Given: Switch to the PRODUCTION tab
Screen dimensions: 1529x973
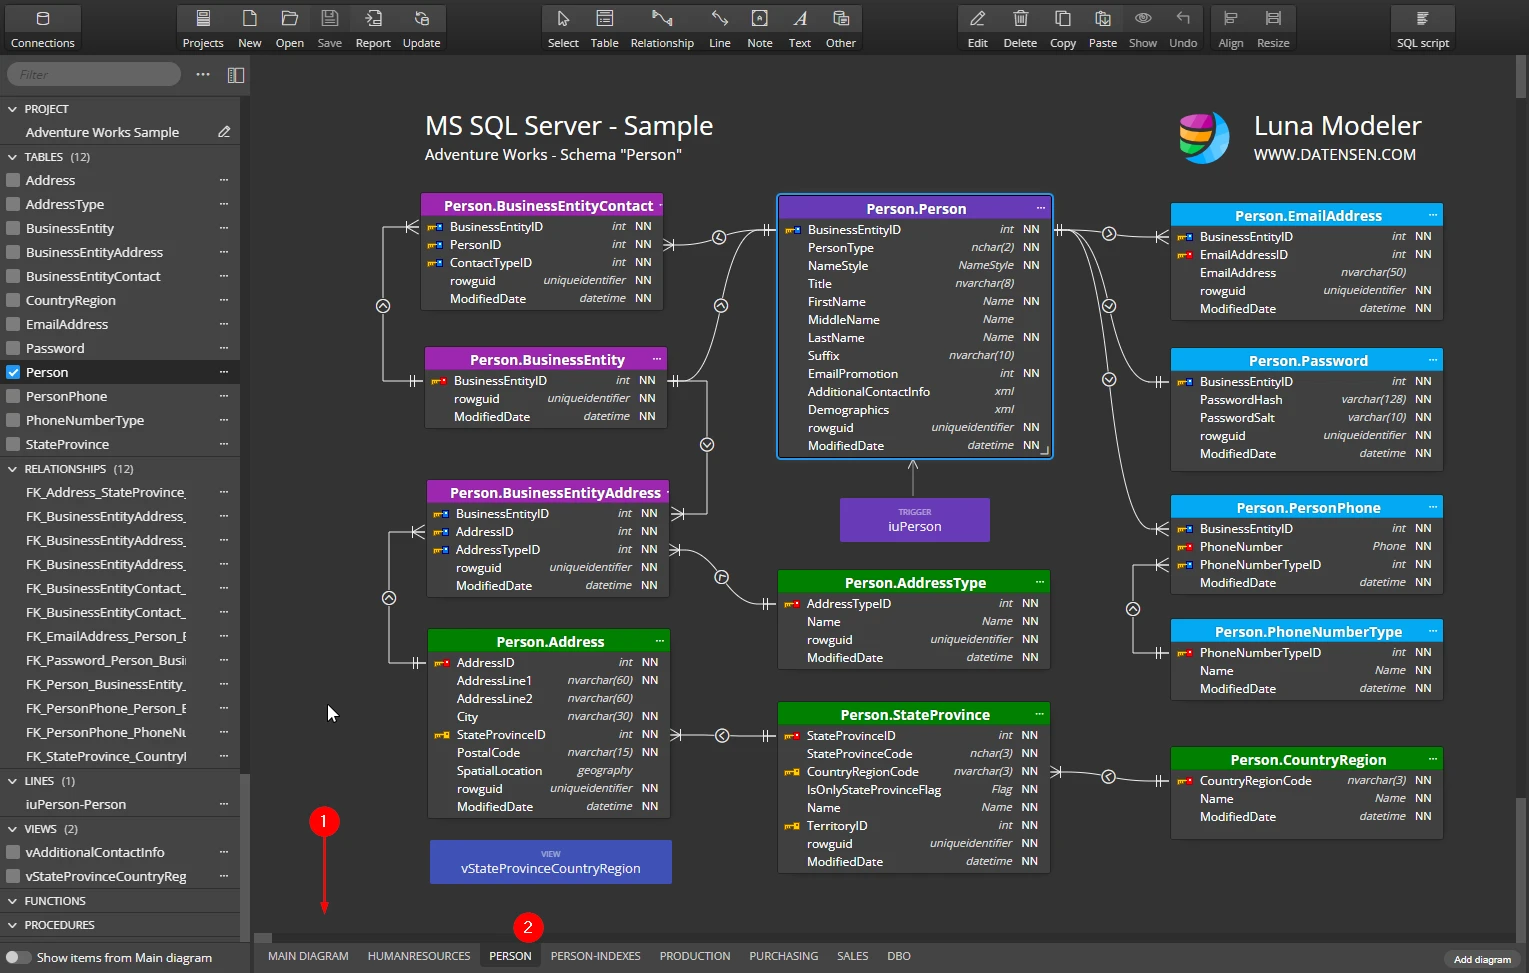Looking at the screenshot, I should (695, 957).
